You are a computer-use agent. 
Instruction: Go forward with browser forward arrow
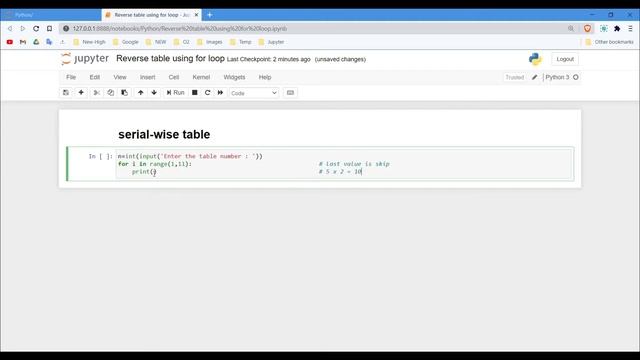(x=23, y=29)
